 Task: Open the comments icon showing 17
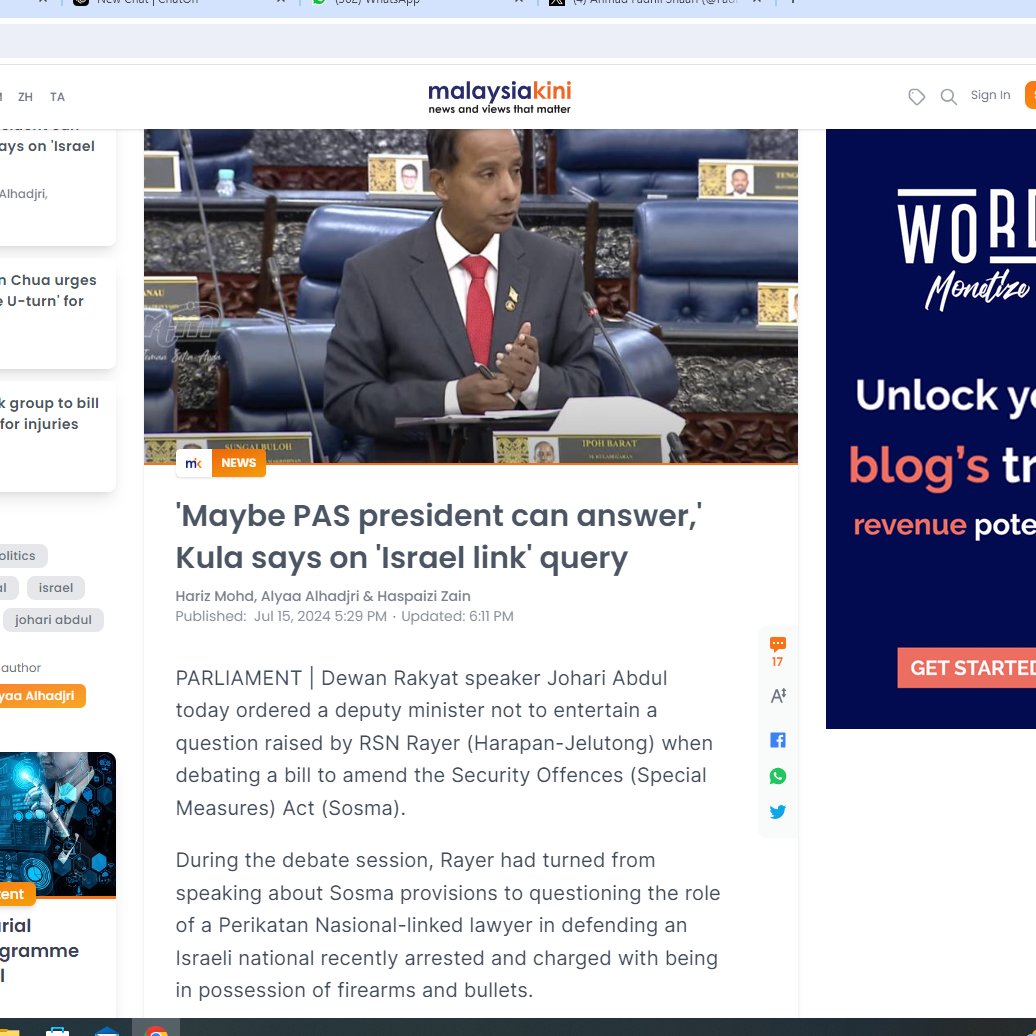point(778,651)
